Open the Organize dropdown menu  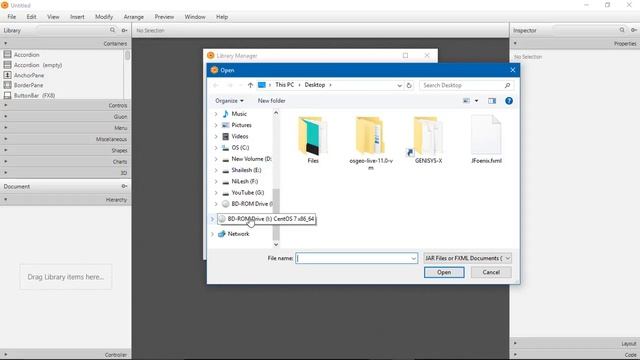(229, 101)
